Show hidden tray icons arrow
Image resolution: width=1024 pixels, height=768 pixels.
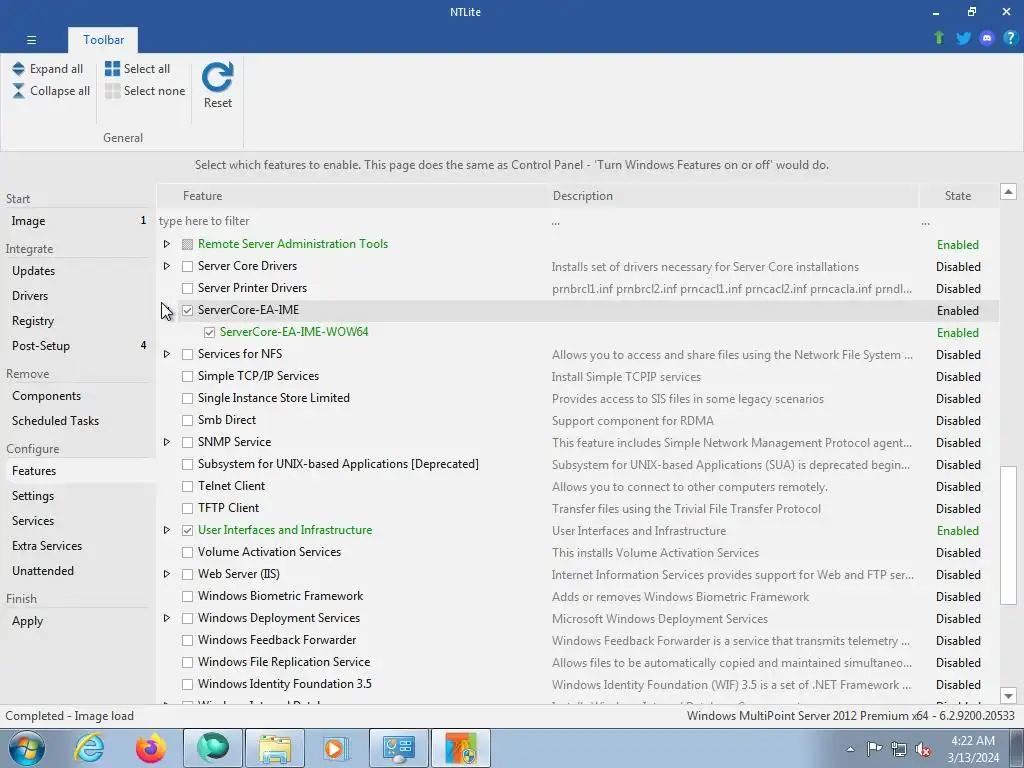(850, 749)
